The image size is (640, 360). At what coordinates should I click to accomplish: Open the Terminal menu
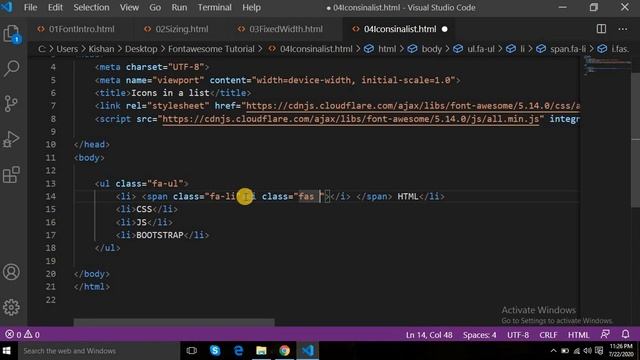click(x=214, y=7)
